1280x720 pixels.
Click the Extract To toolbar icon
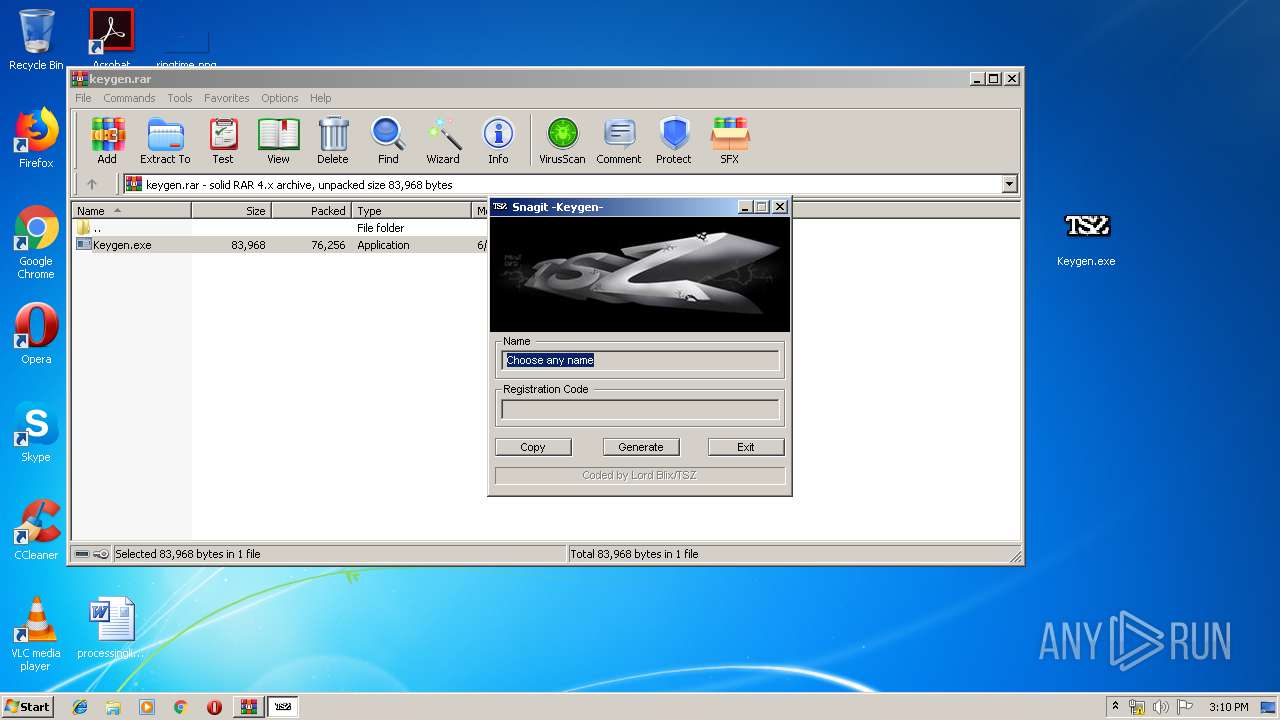tap(165, 140)
